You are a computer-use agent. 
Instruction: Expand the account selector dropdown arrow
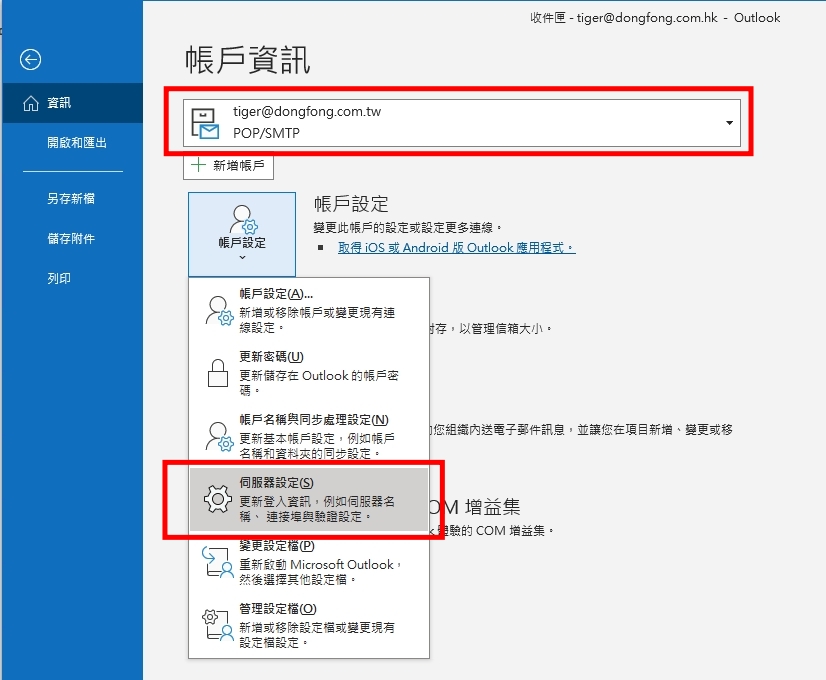click(730, 123)
